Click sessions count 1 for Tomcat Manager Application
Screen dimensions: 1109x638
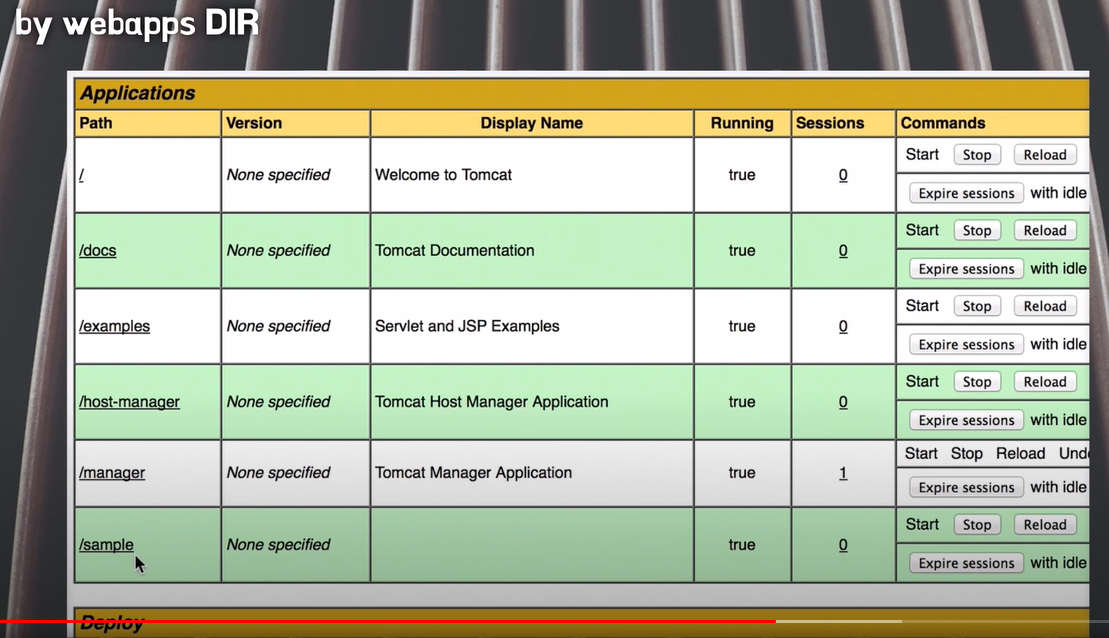click(843, 472)
